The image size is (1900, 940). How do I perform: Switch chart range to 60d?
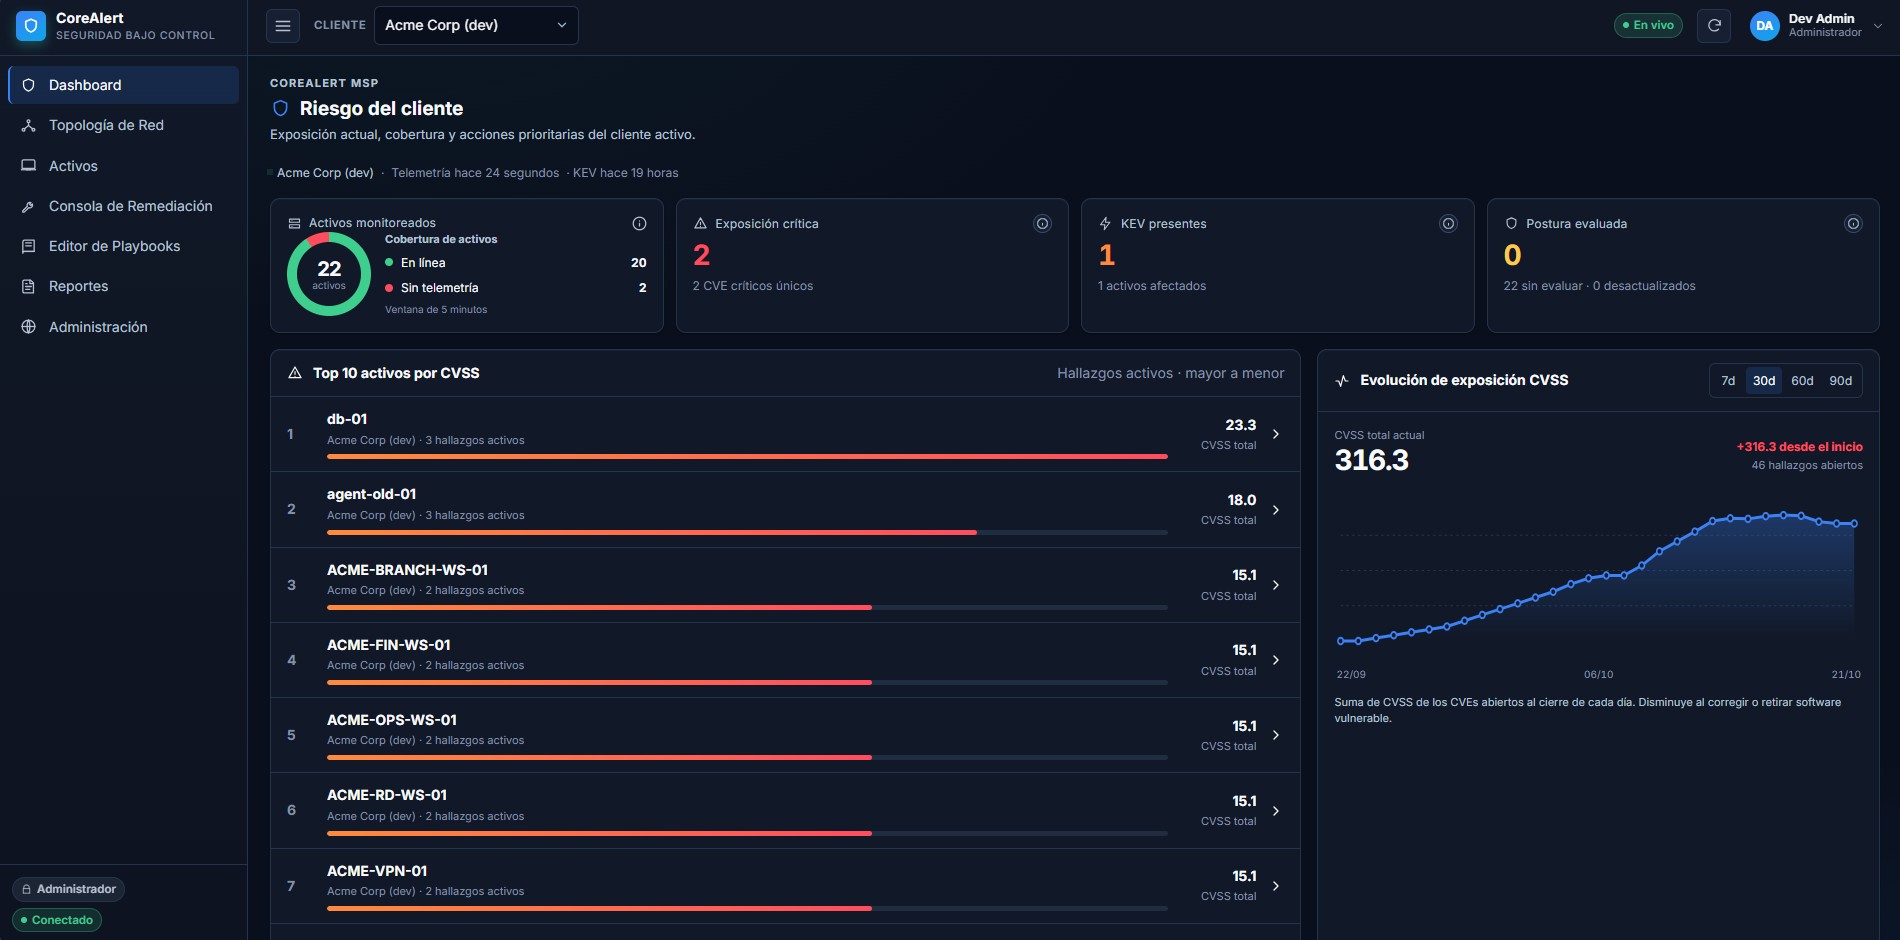(x=1802, y=381)
